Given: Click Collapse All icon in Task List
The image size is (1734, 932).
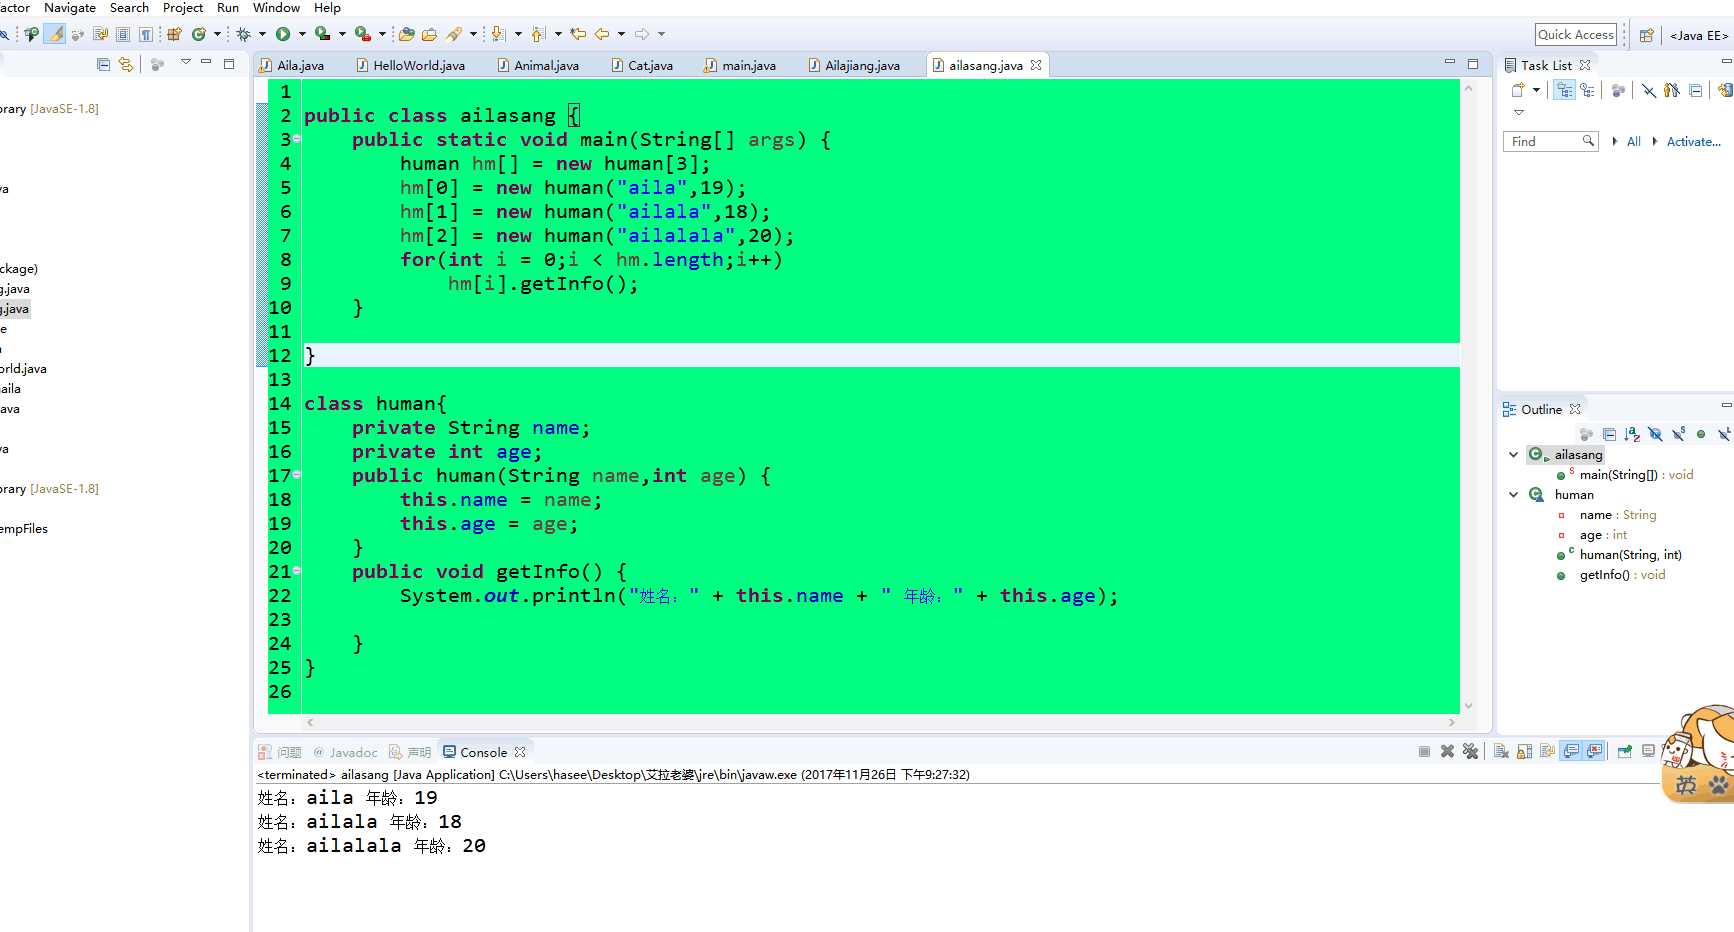Looking at the screenshot, I should [x=1695, y=90].
